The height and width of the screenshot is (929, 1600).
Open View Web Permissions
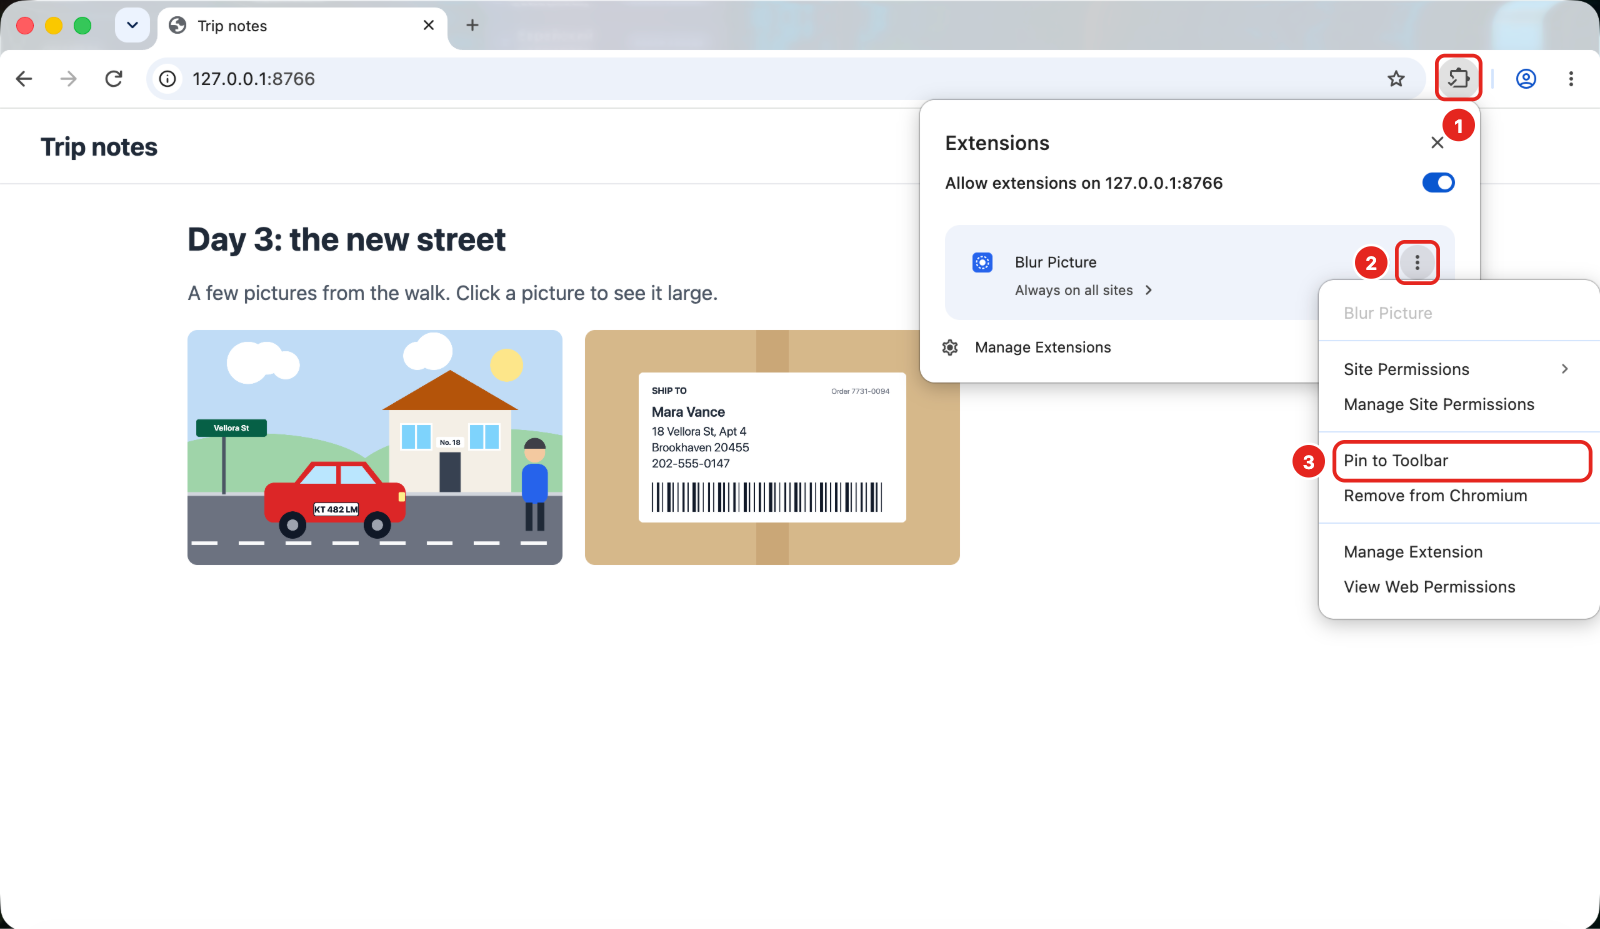tap(1457, 587)
